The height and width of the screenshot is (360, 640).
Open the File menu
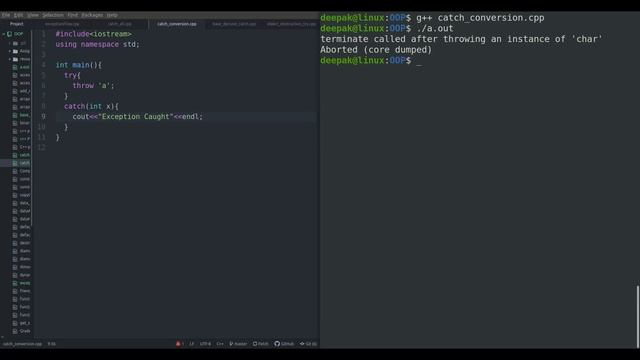click(x=6, y=15)
